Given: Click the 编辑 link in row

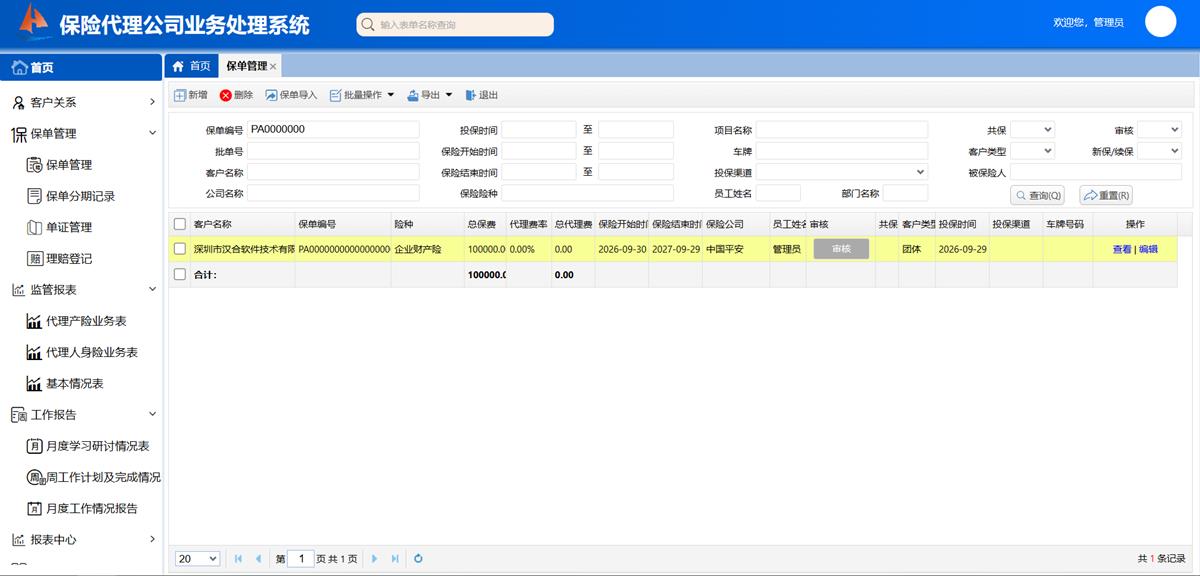Looking at the screenshot, I should pyautogui.click(x=1148, y=249).
